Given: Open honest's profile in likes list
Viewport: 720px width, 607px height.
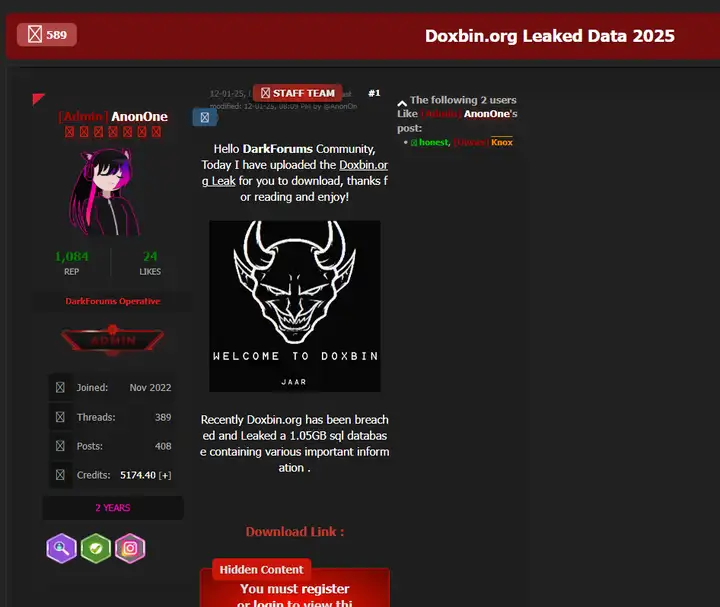Looking at the screenshot, I should pos(433,142).
